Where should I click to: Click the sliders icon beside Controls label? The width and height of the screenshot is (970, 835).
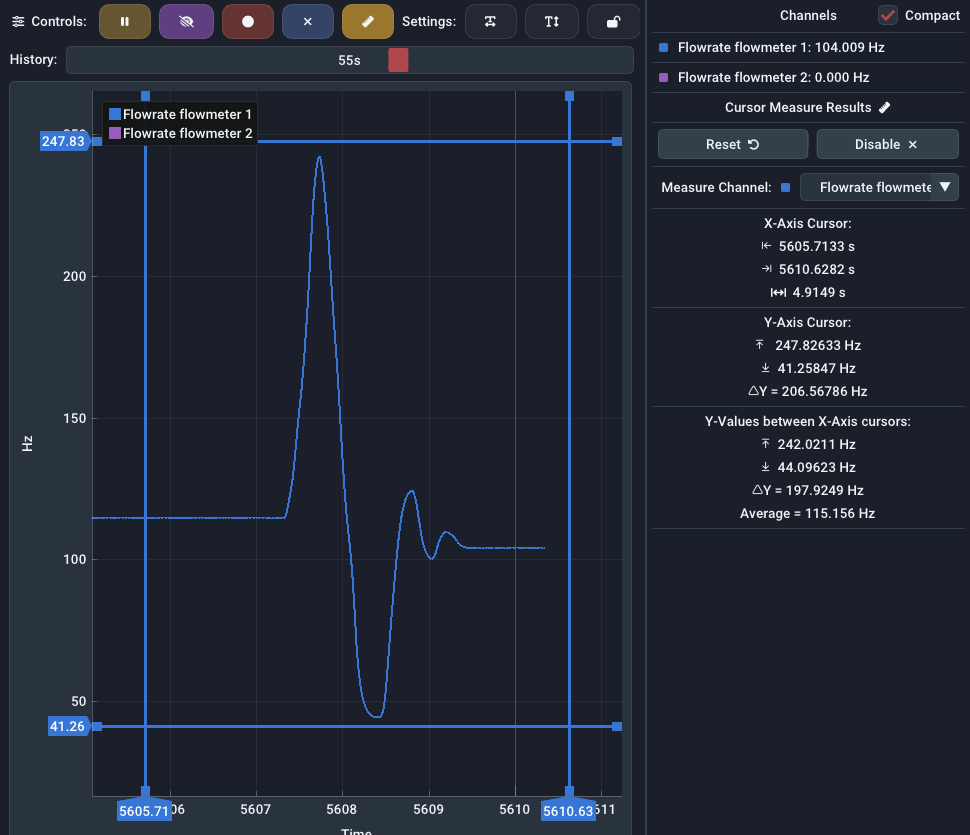tap(18, 21)
